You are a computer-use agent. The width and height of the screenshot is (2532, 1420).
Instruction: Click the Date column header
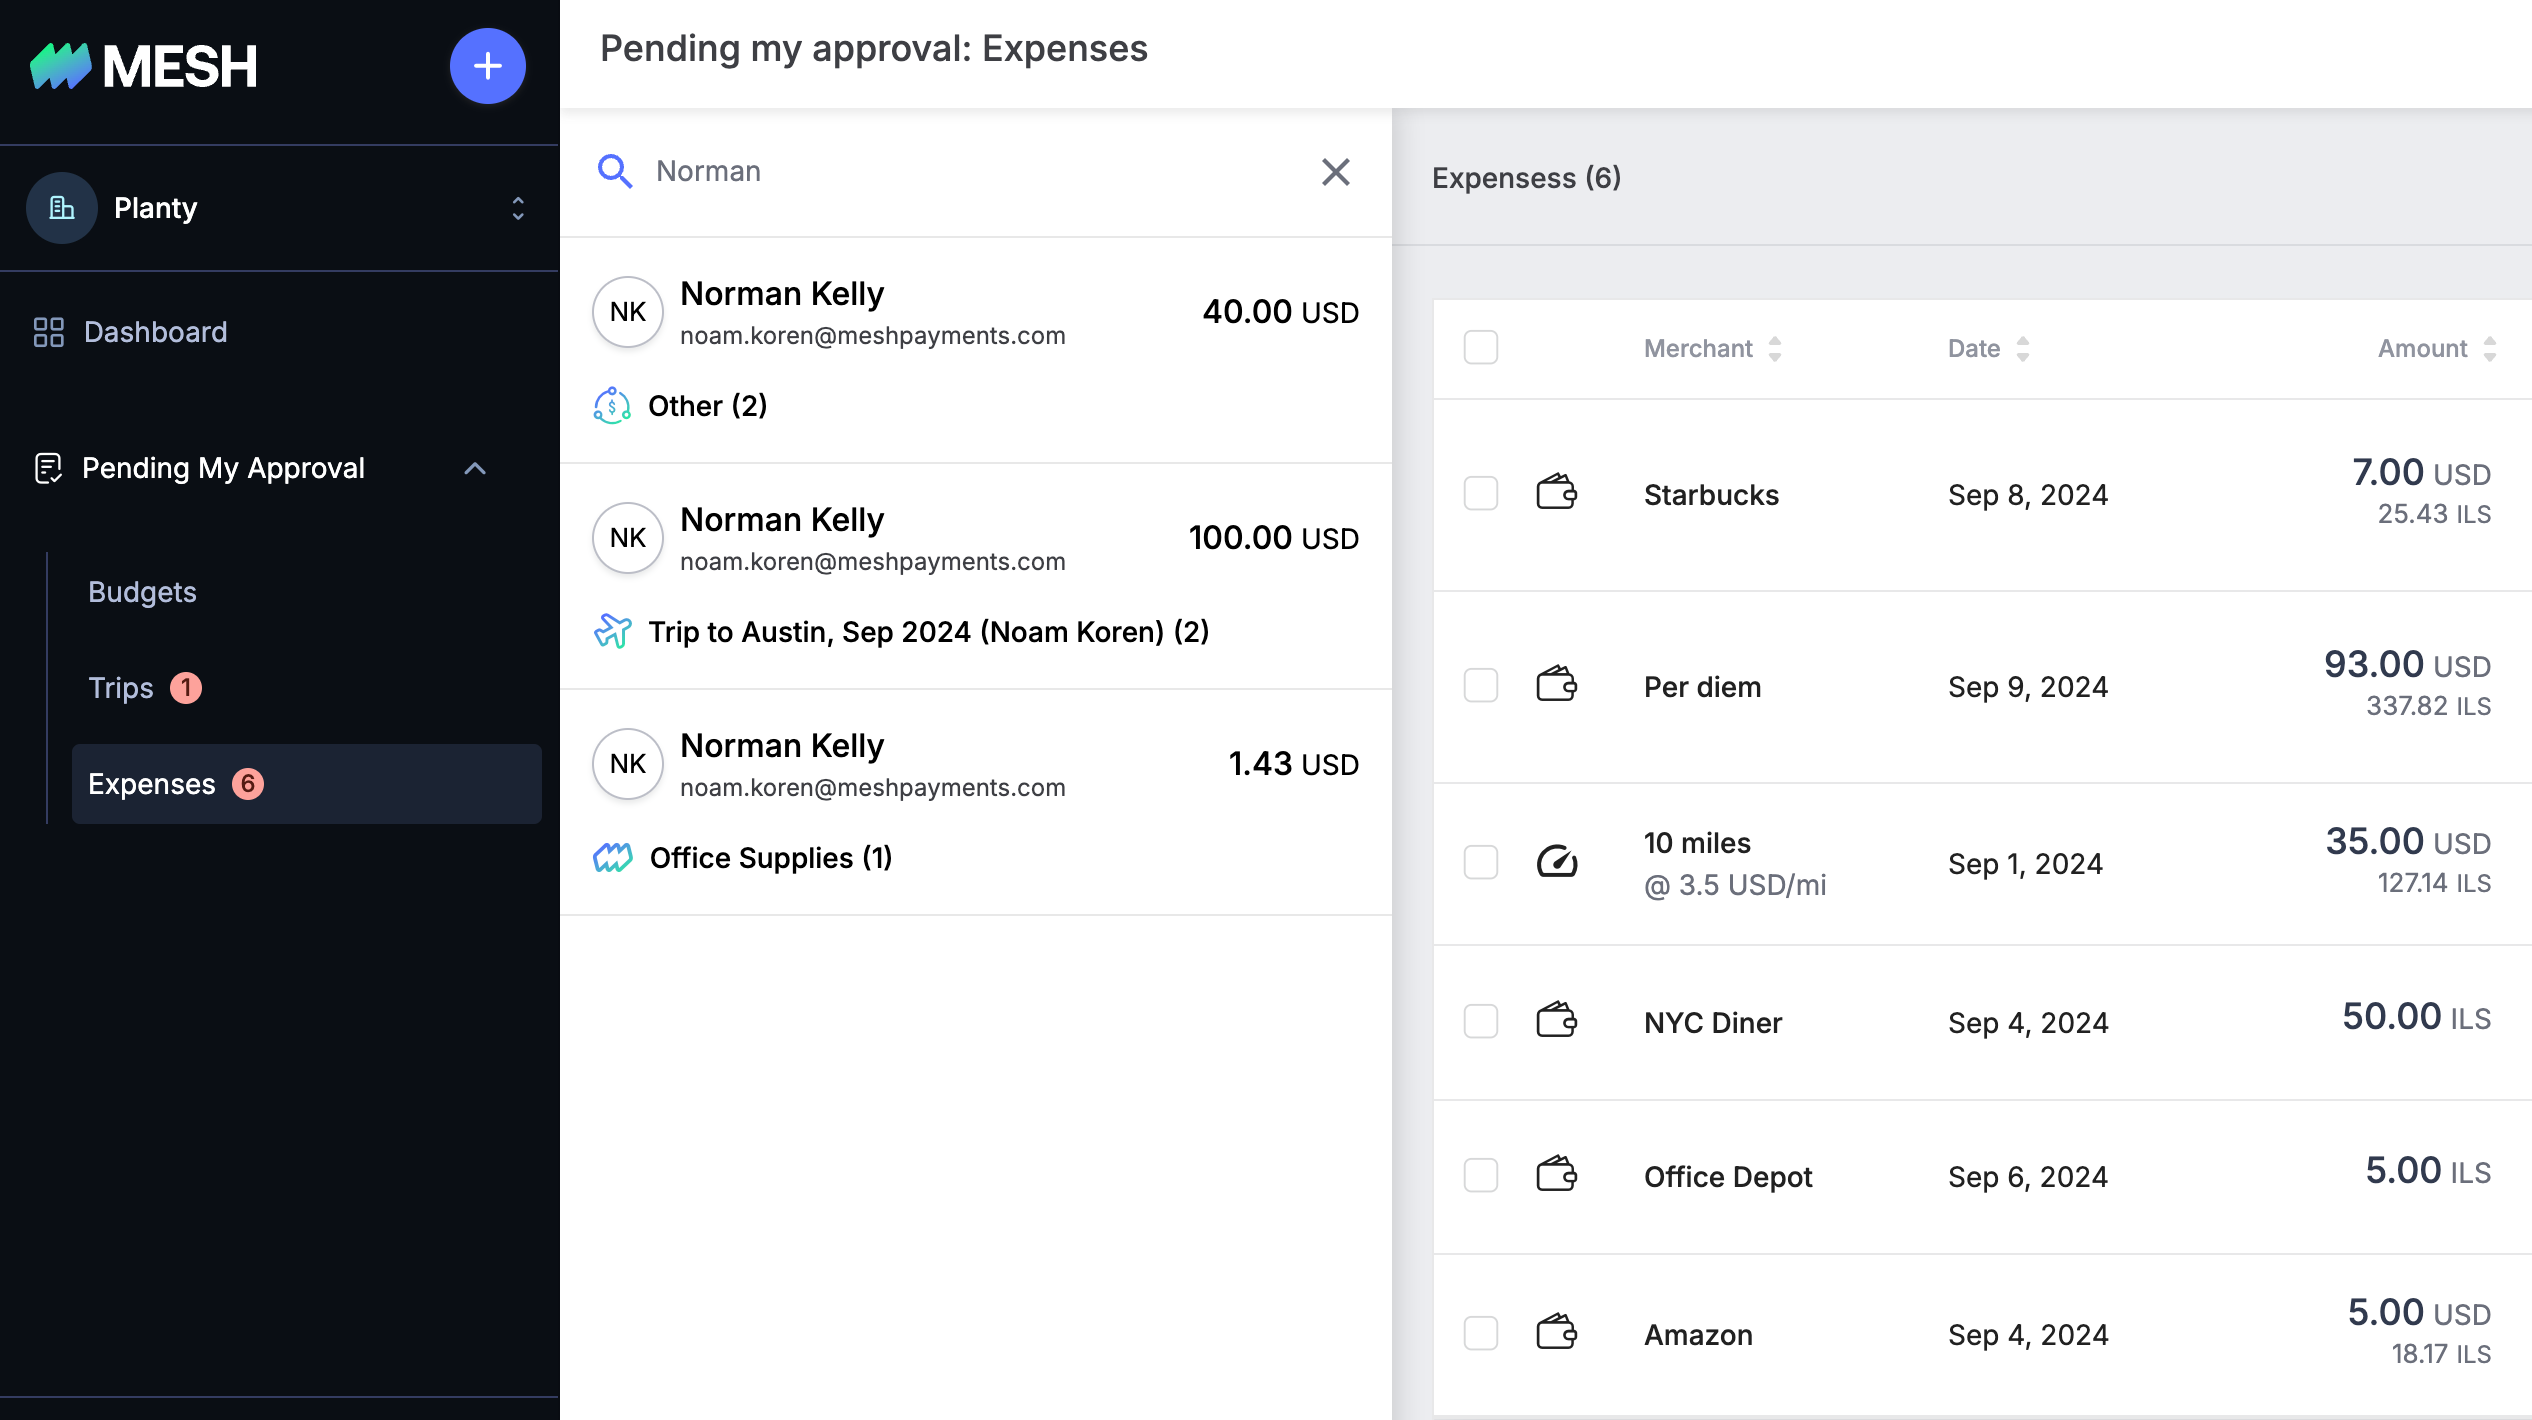tap(1974, 348)
